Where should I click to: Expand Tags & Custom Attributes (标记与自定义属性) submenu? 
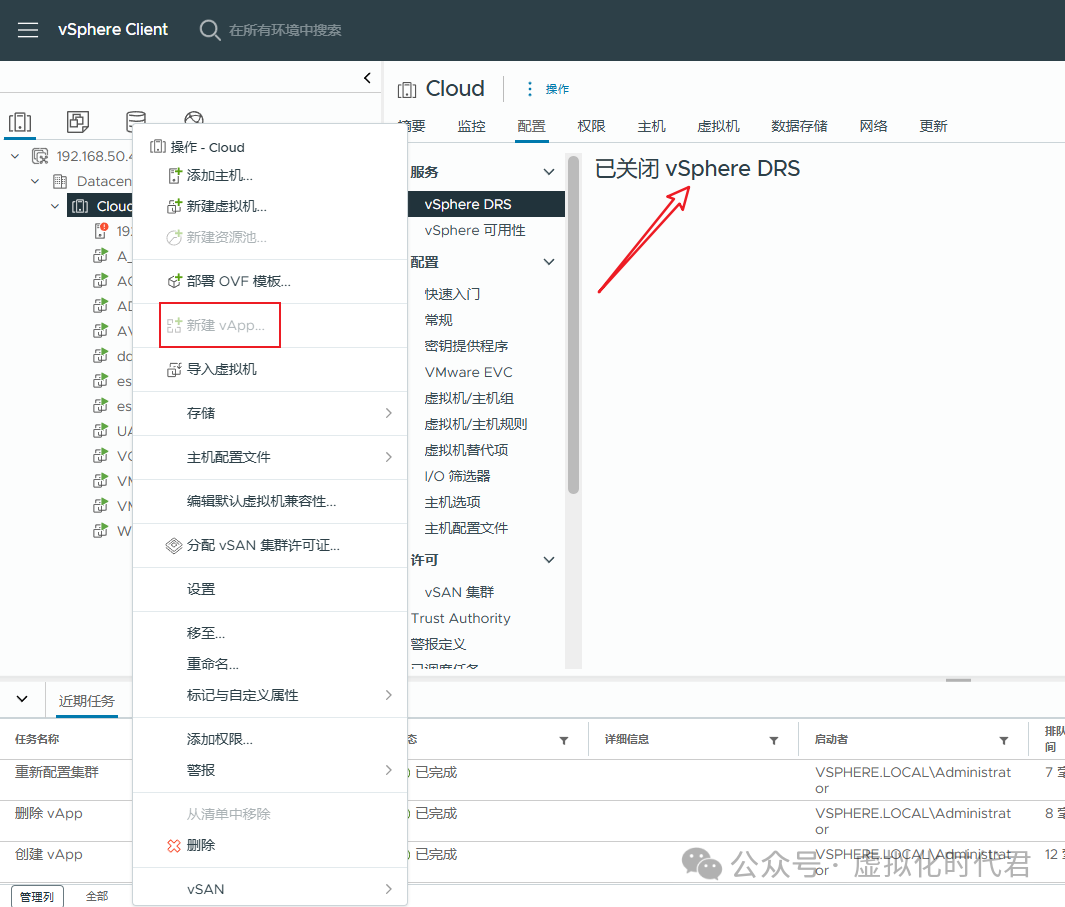tap(270, 695)
